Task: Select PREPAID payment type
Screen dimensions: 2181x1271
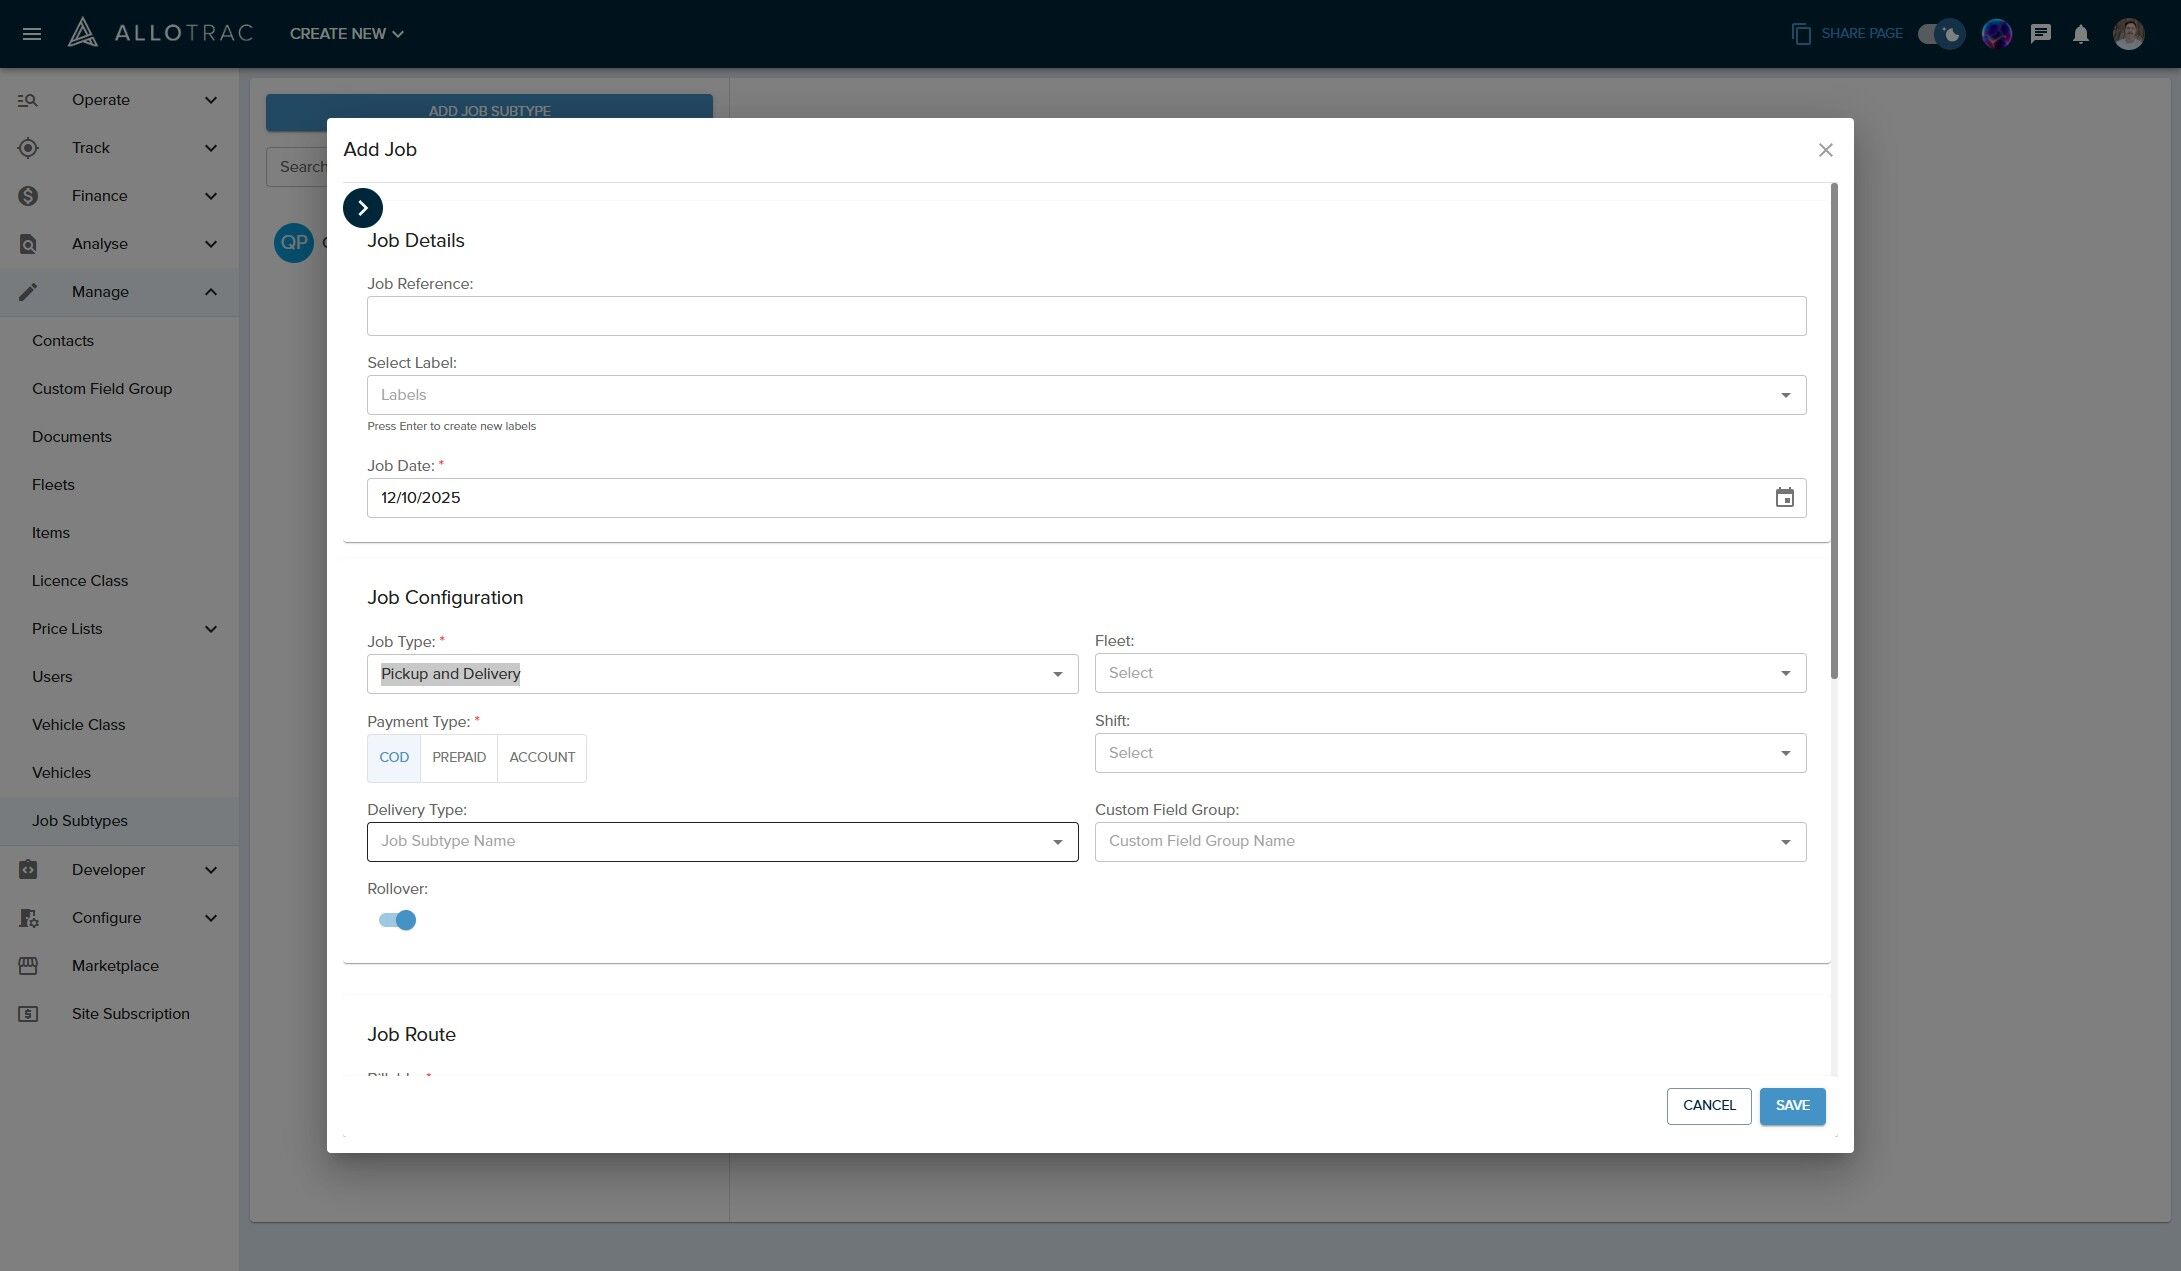Action: [459, 758]
